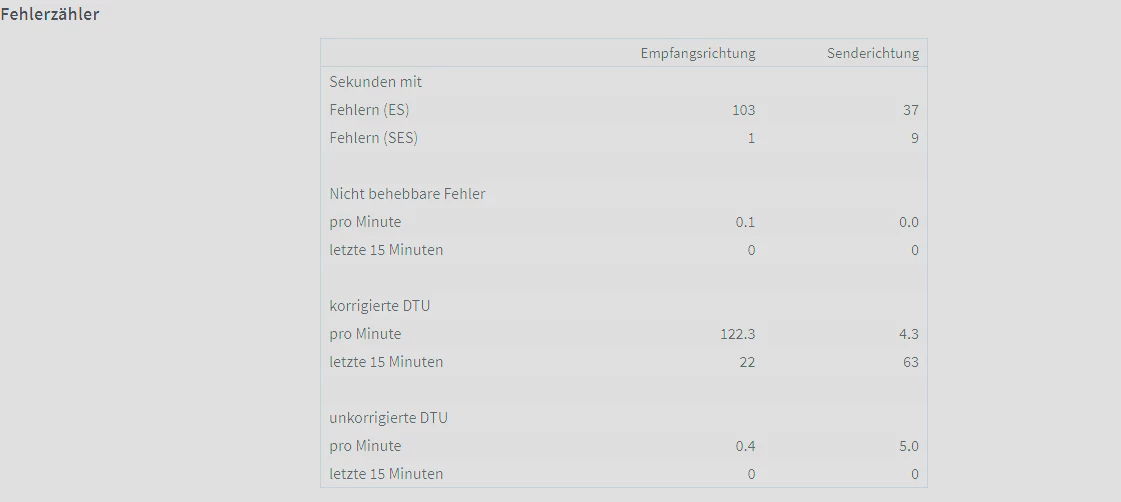Click the Fehlern (ES) row label
This screenshot has width=1121, height=502.
pos(369,110)
